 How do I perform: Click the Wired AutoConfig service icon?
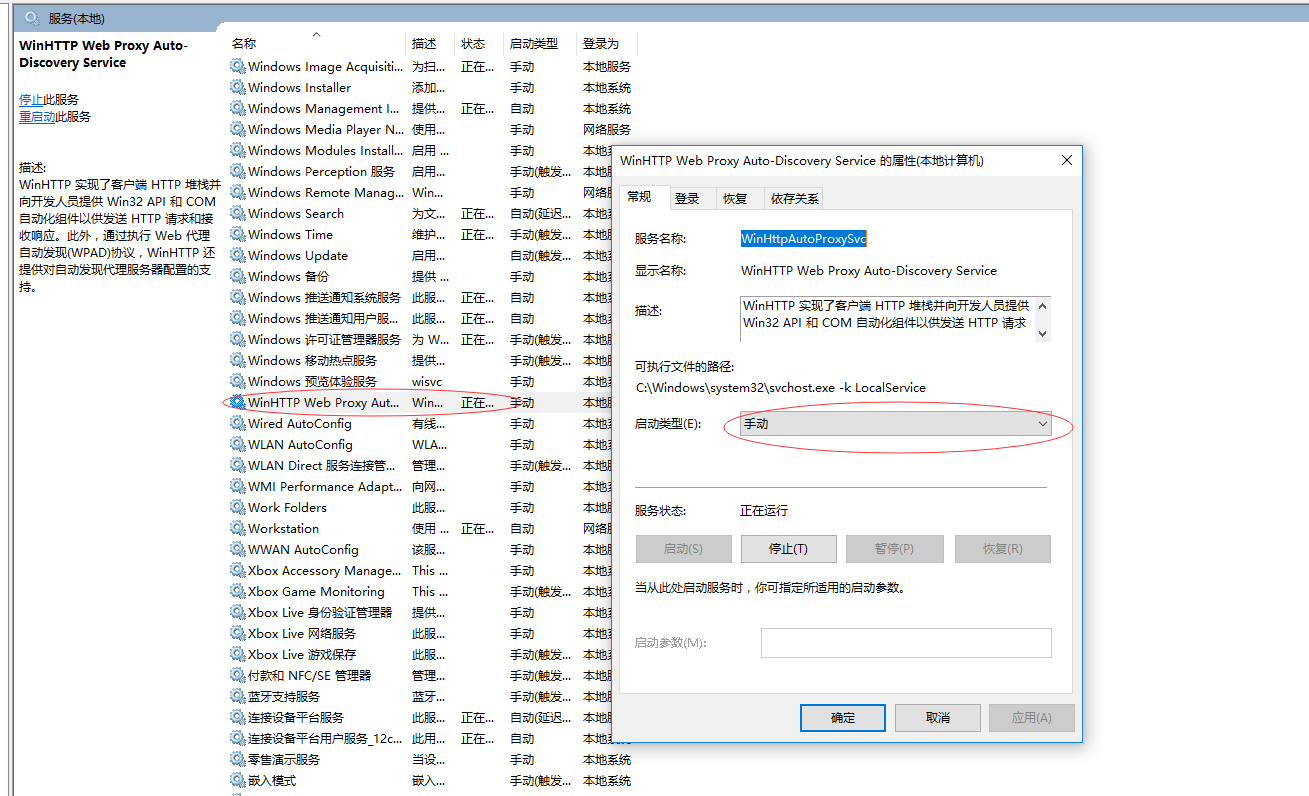[237, 423]
